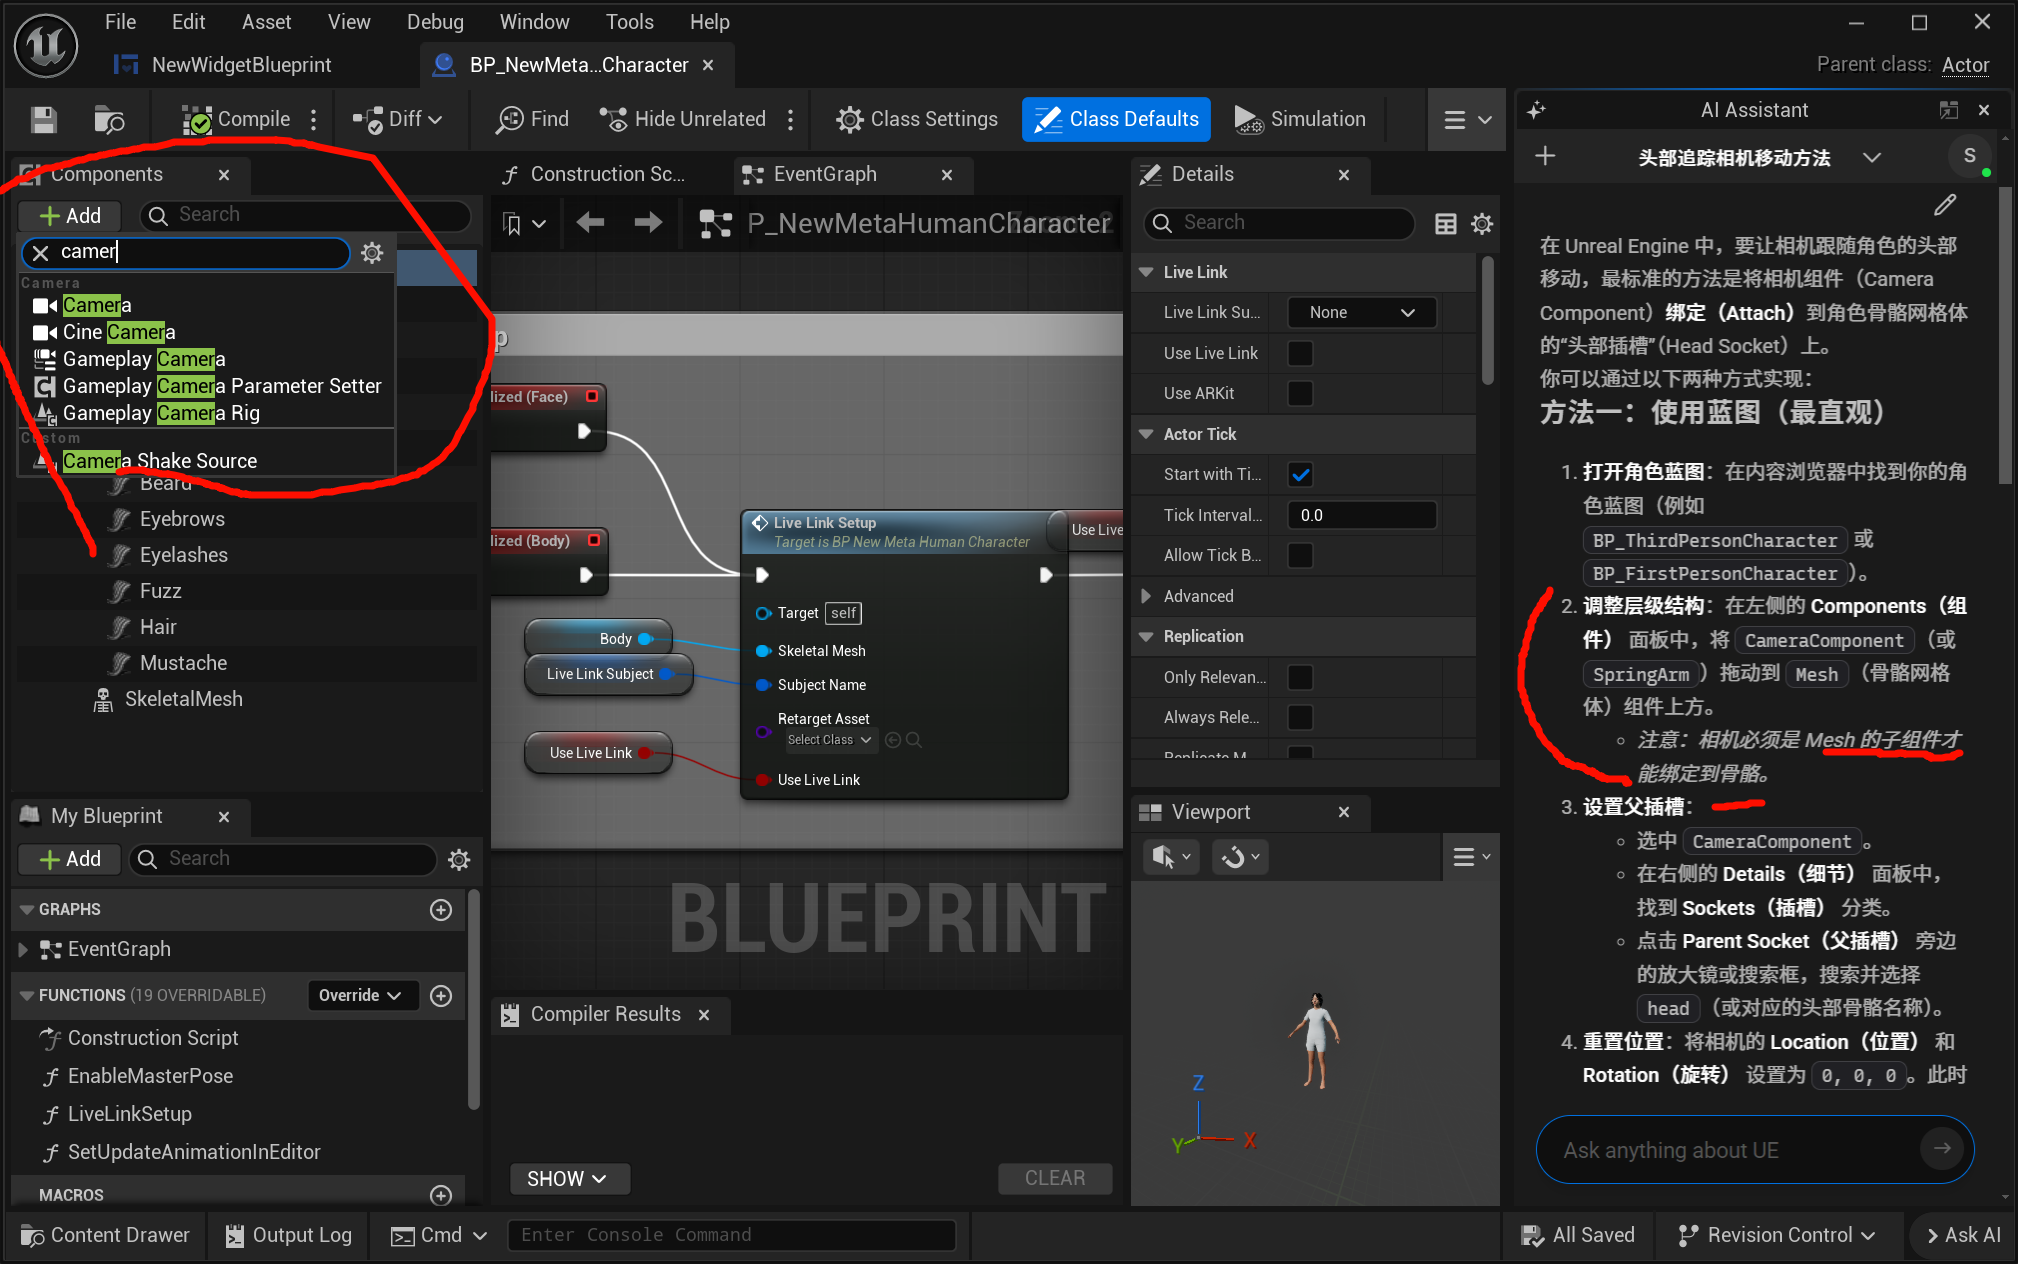2018x1264 pixels.
Task: Open the Content Drawer
Action: [x=106, y=1235]
